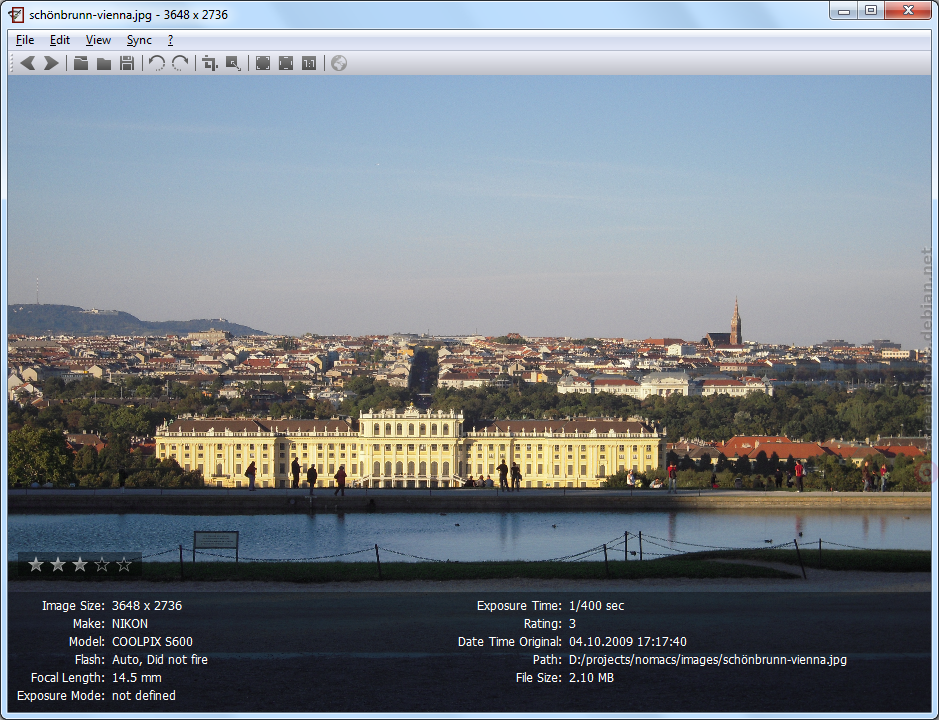Click the Make value NIKON
Image resolution: width=939 pixels, height=720 pixels.
(x=130, y=624)
